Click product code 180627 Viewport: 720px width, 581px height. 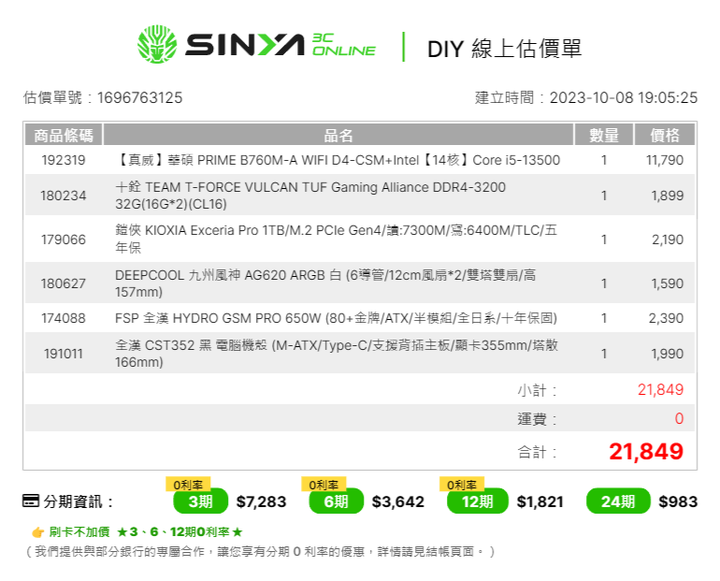(63, 283)
